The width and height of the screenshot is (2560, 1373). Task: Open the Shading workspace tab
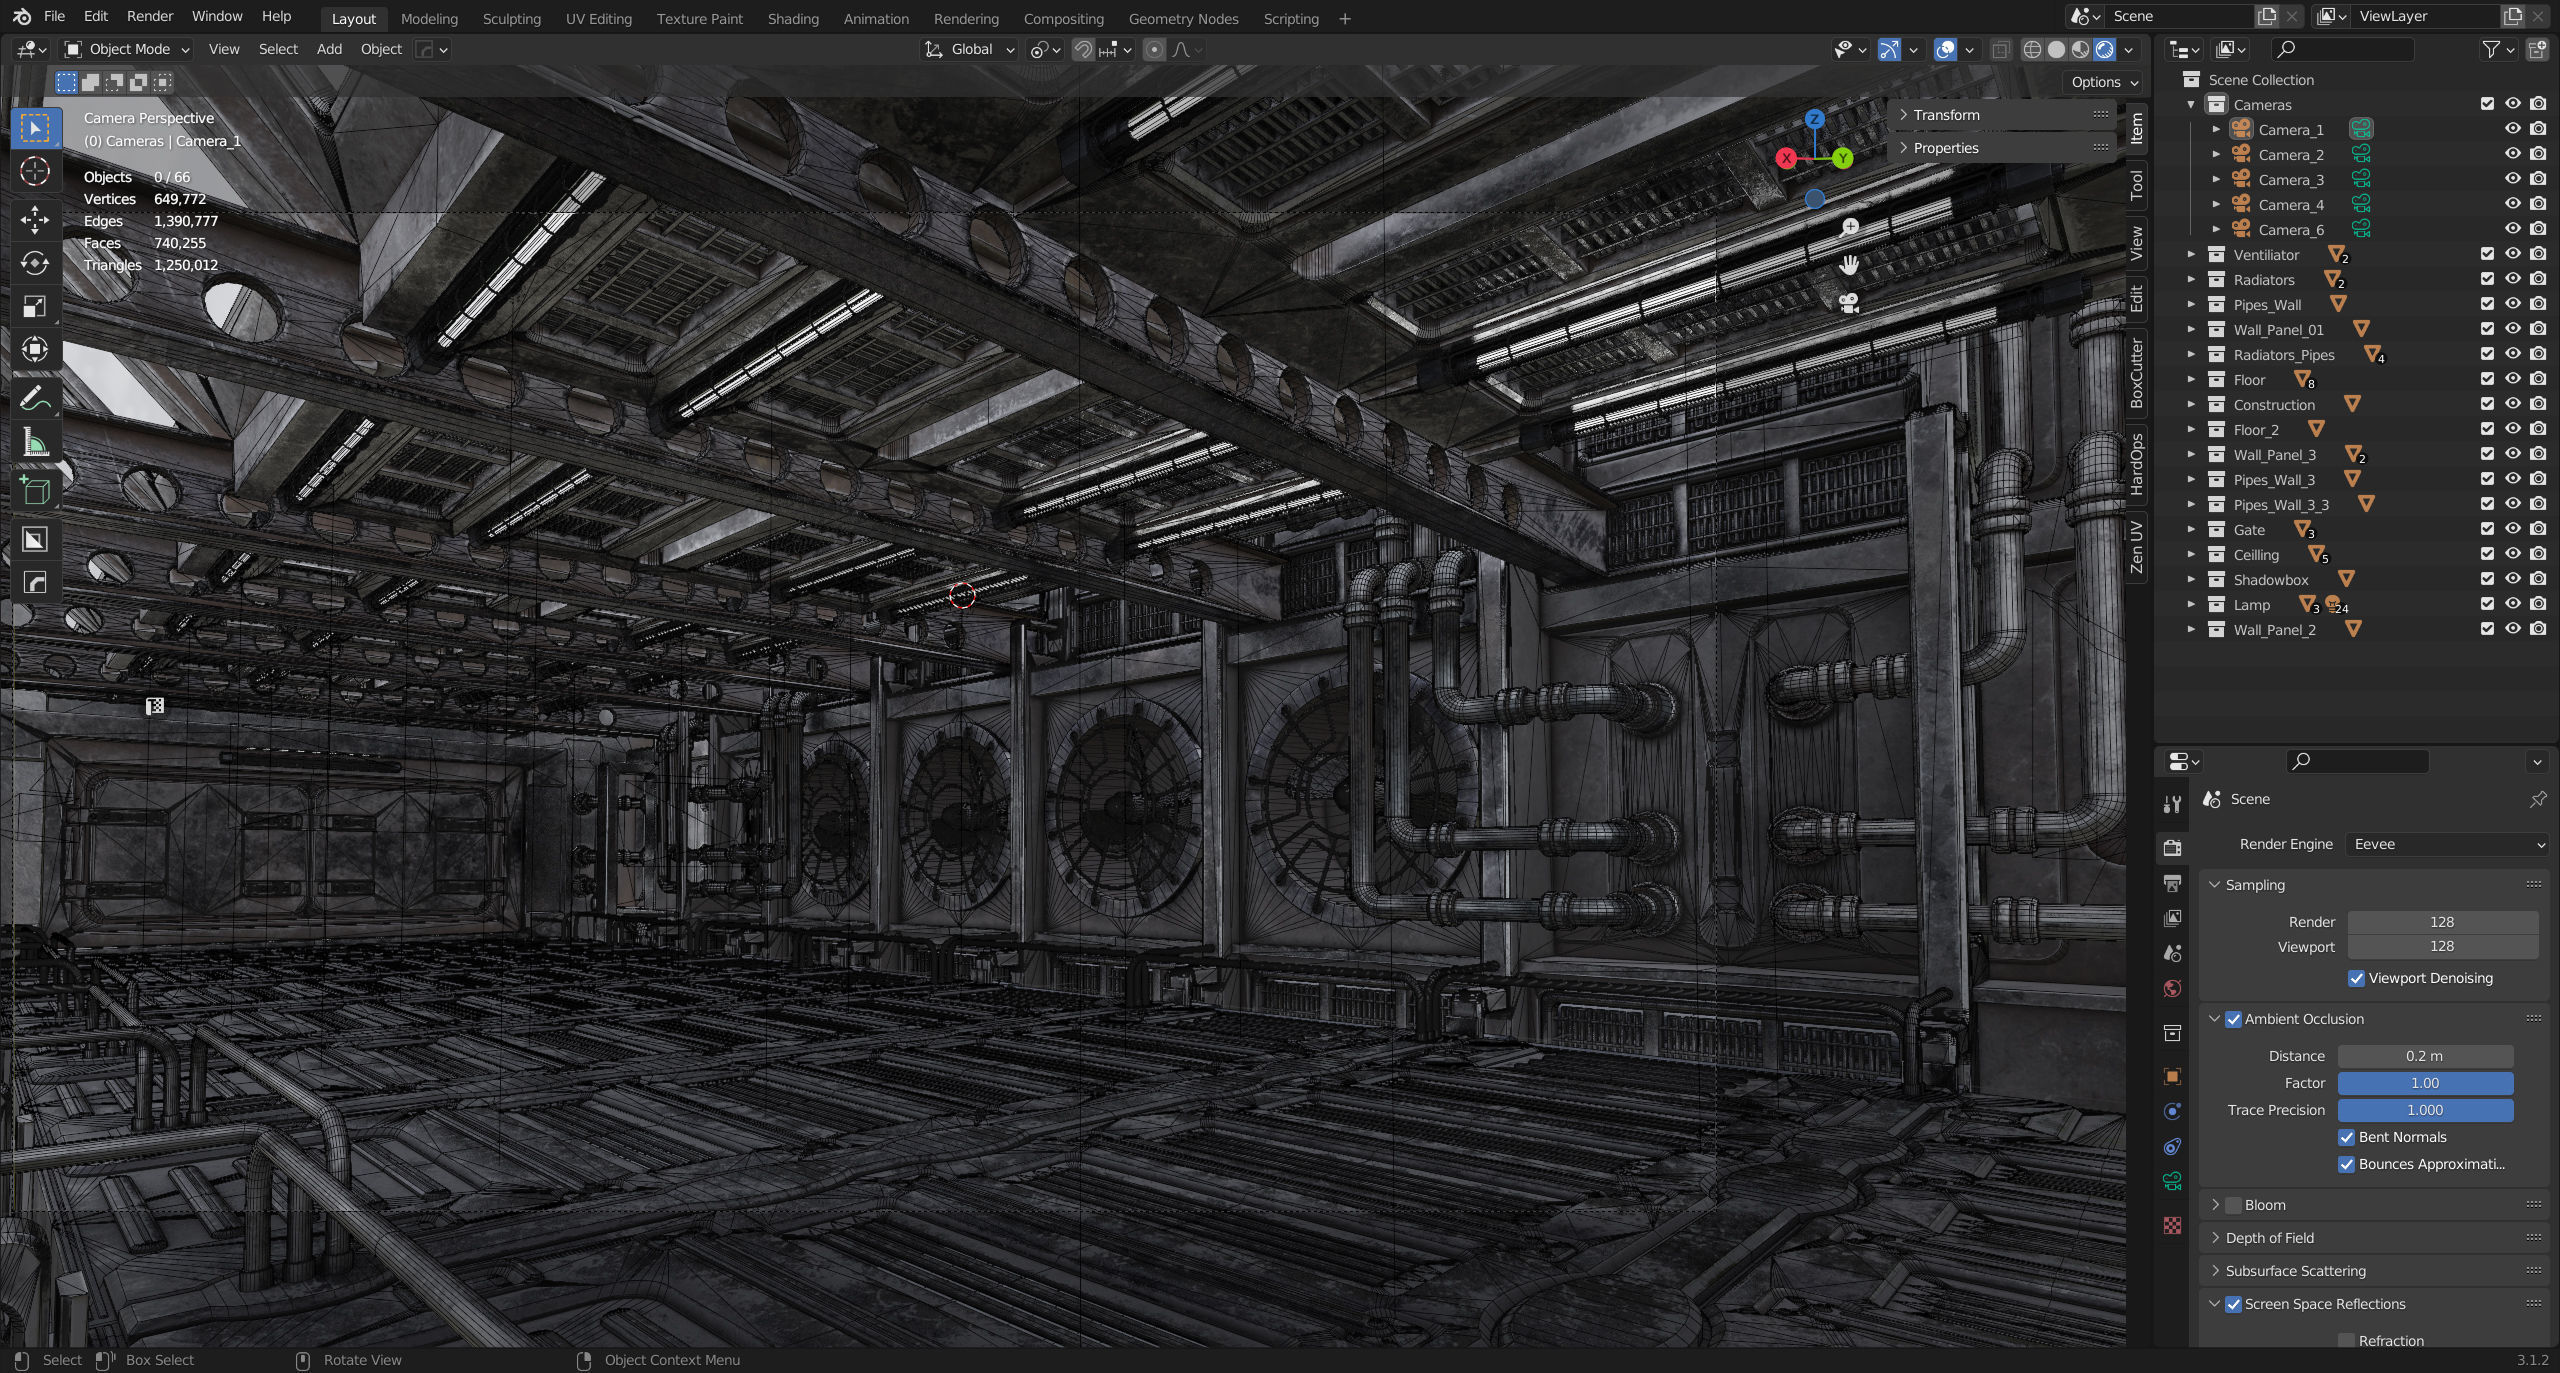792,18
